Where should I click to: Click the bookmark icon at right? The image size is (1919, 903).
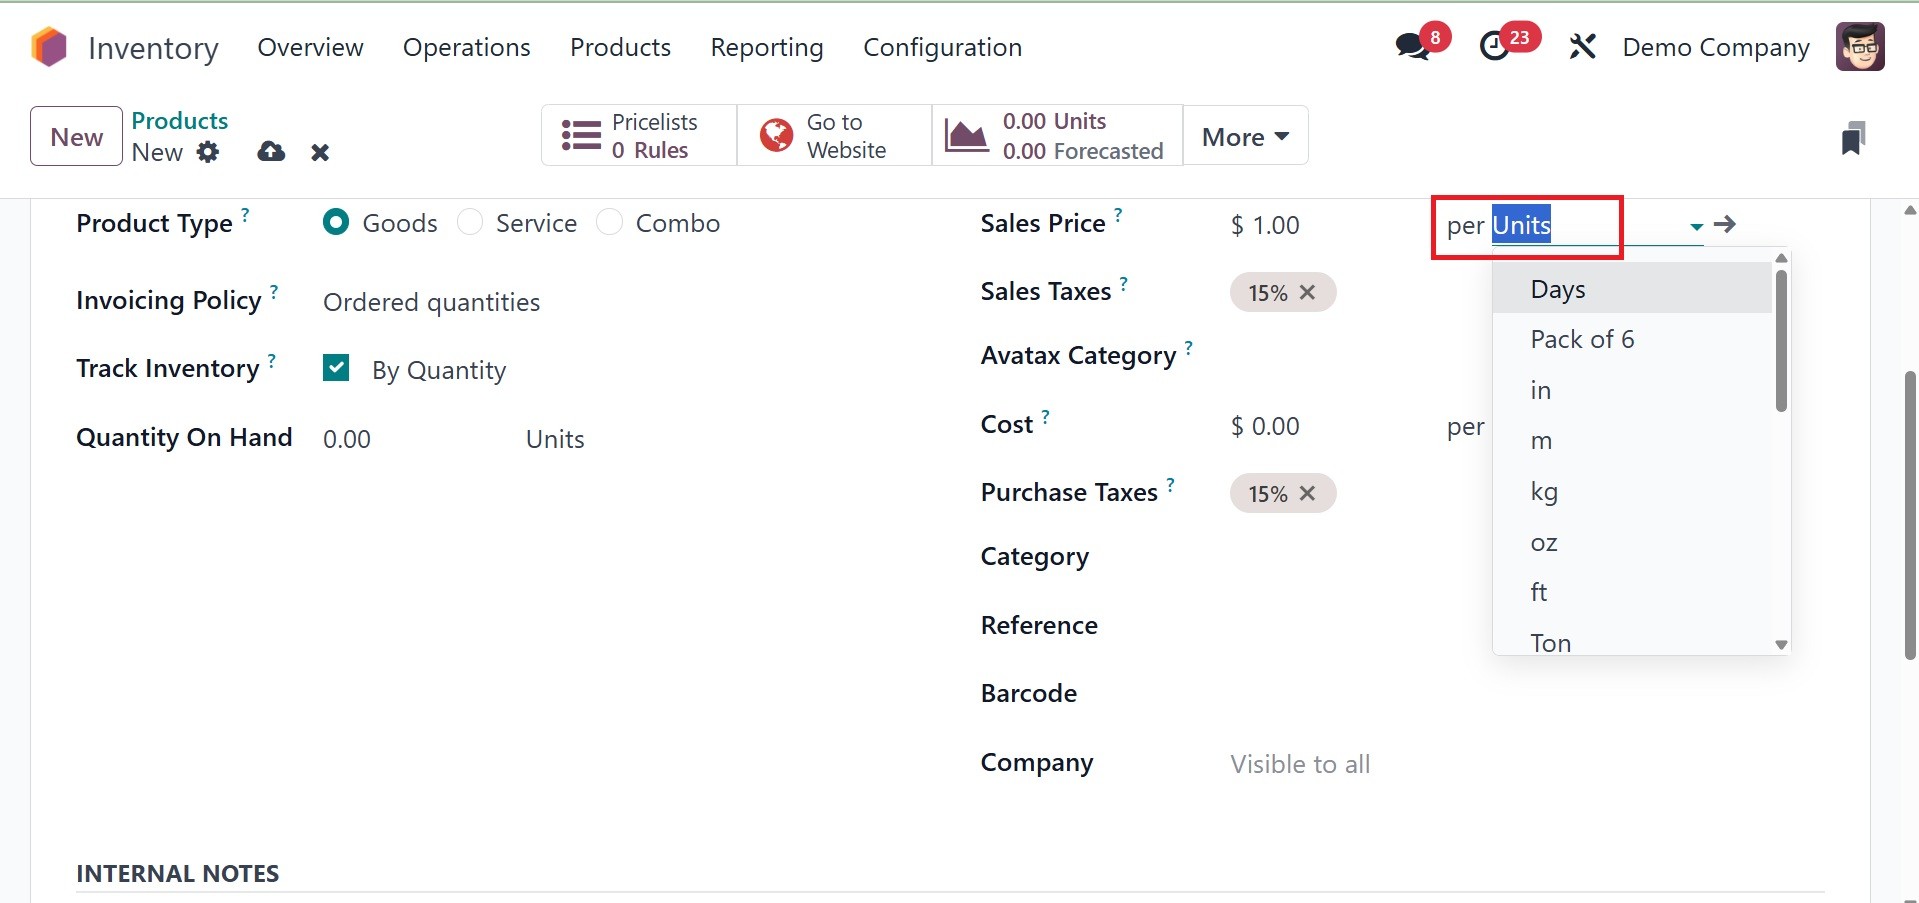pos(1853,138)
